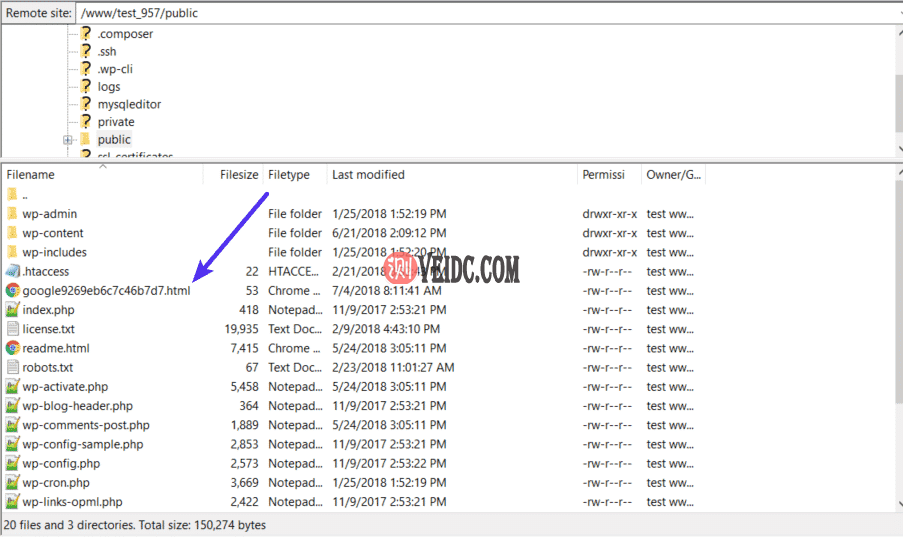The image size is (903, 537).
Task: Click the private folder question-mark icon
Action: 86,122
